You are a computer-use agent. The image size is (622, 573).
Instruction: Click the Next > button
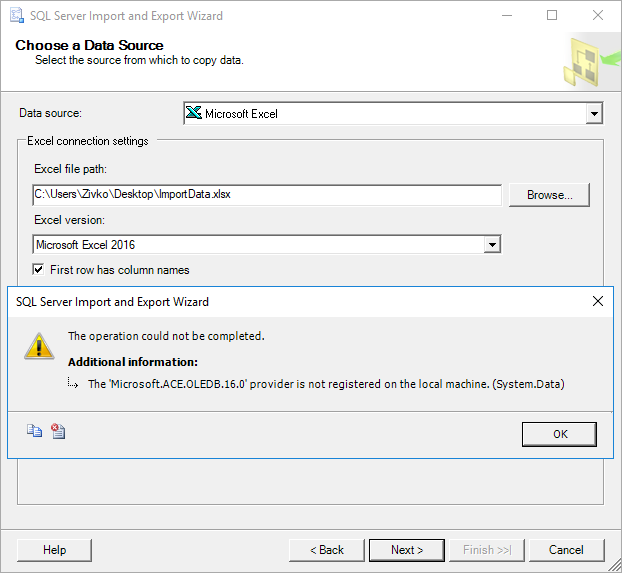coord(407,550)
